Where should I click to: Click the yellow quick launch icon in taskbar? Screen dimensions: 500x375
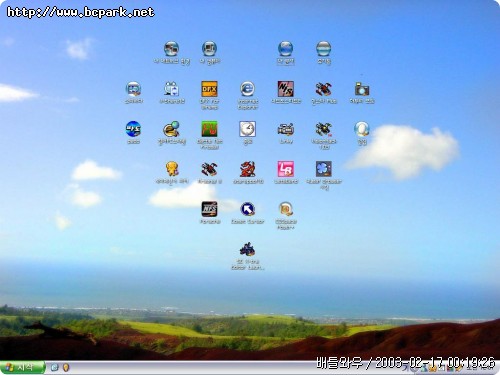66,367
